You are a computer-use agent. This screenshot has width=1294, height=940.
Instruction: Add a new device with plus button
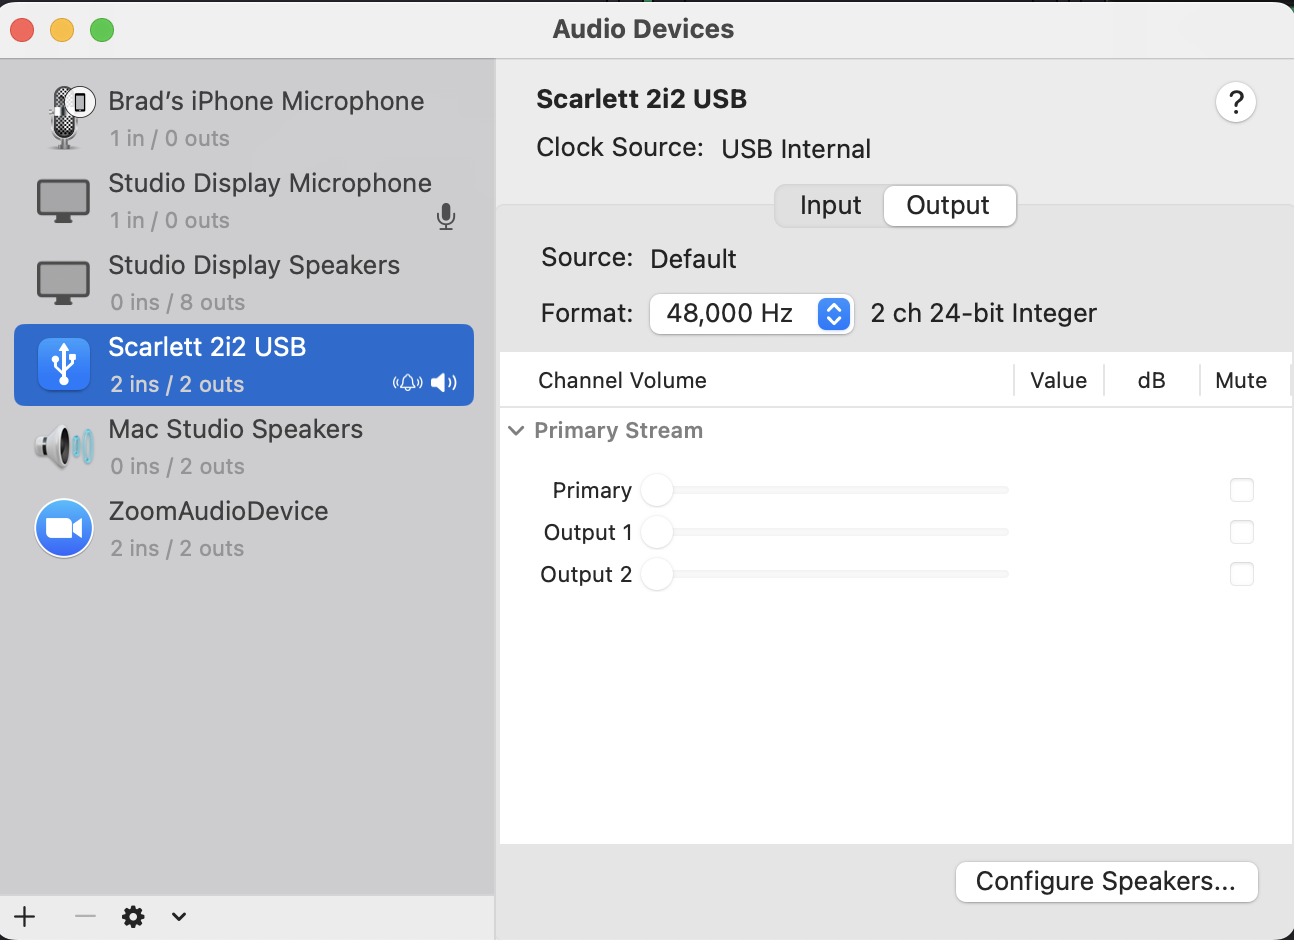tap(25, 916)
